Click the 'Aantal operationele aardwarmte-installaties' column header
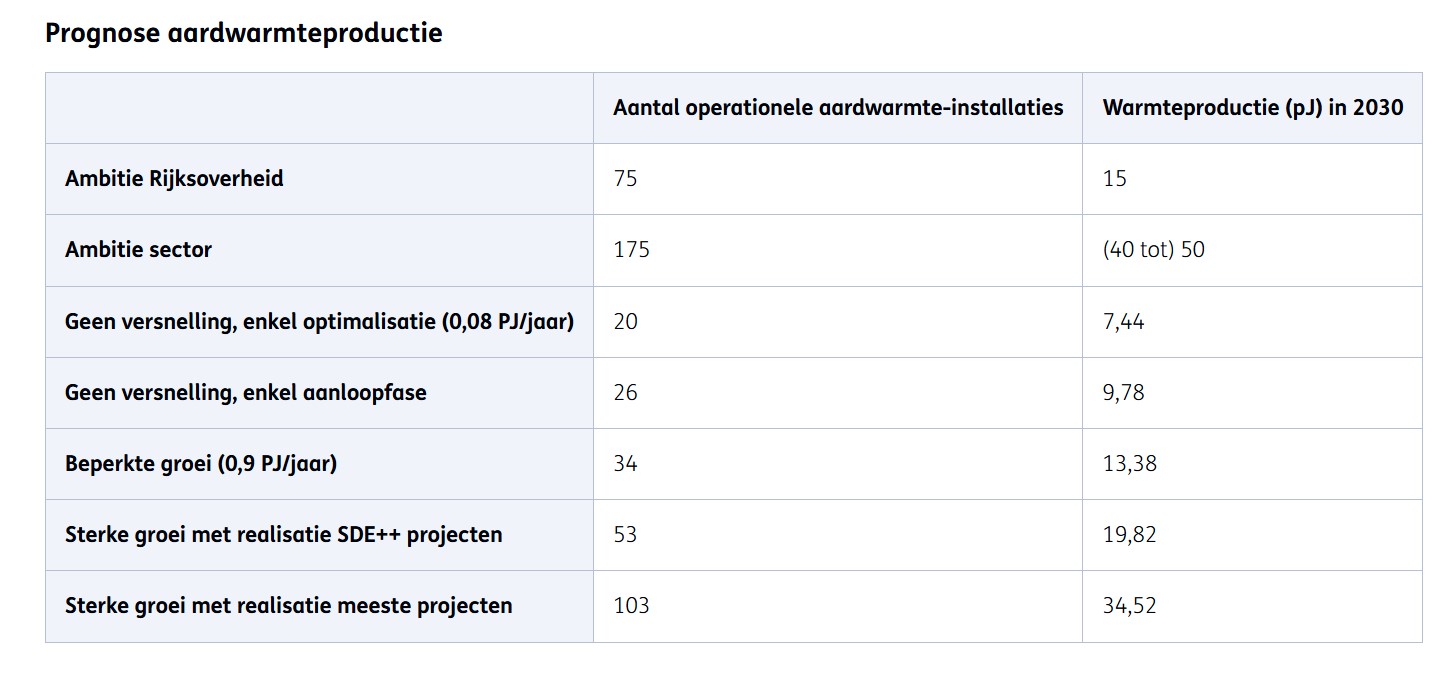This screenshot has height=697, width=1450. [x=838, y=108]
